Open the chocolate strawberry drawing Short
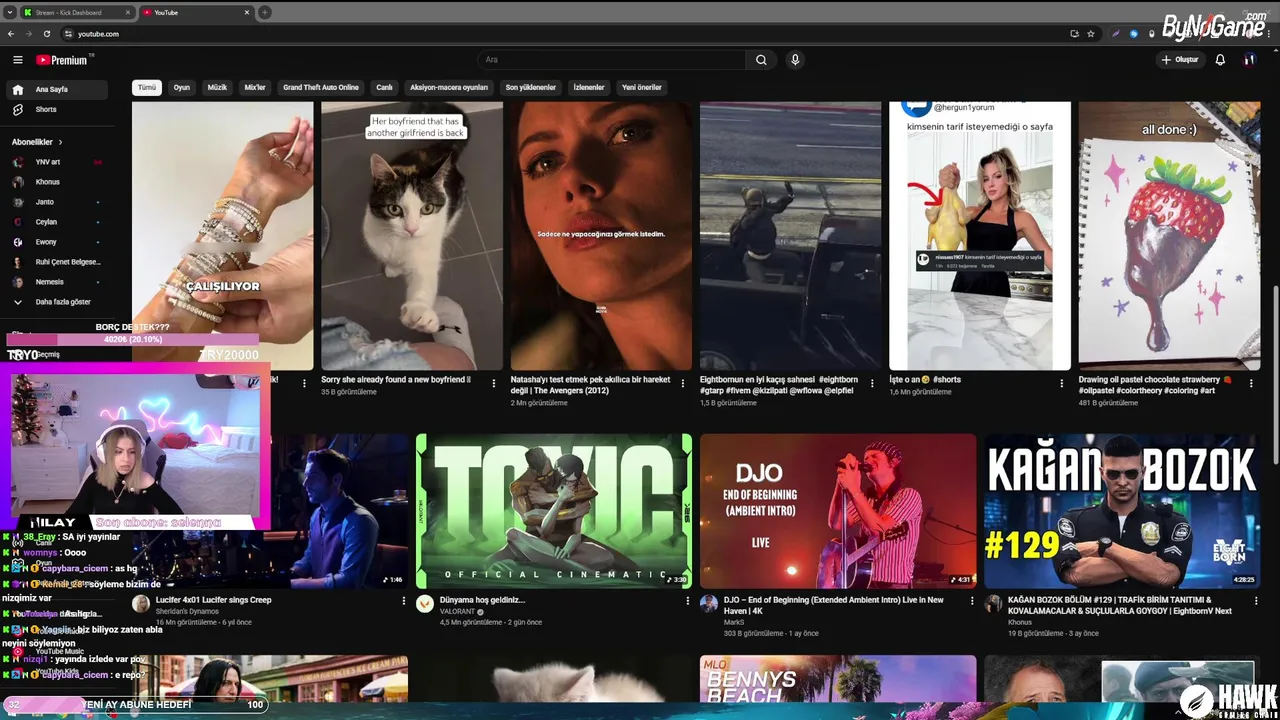 1169,236
